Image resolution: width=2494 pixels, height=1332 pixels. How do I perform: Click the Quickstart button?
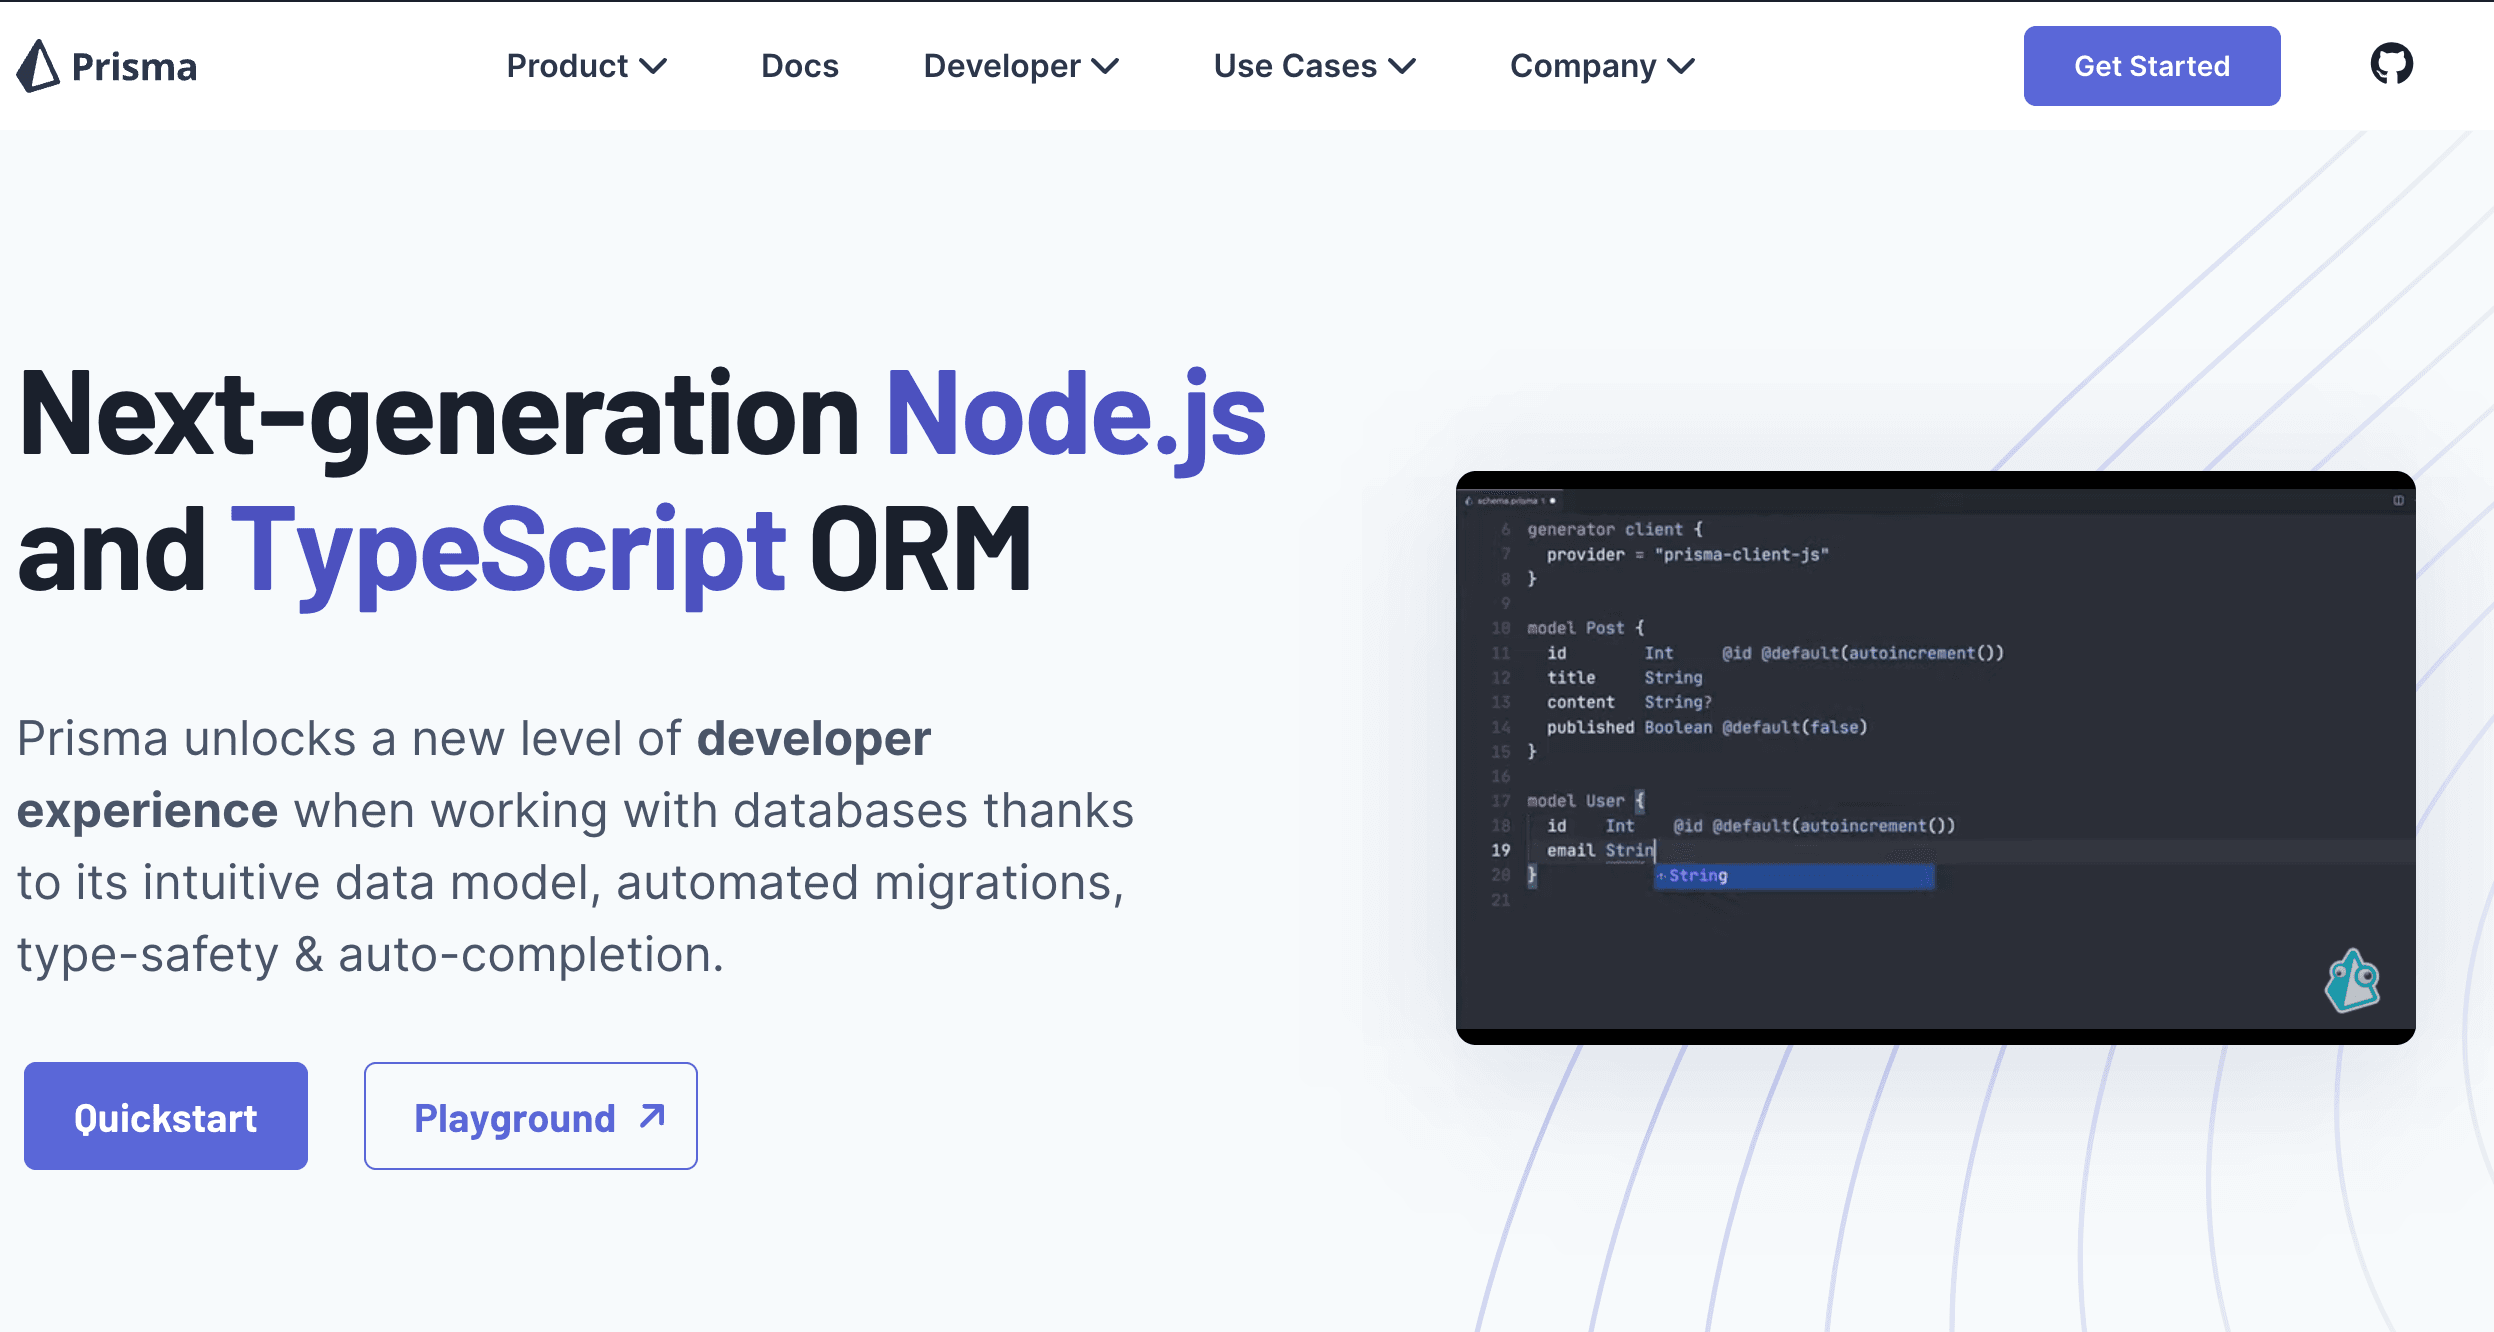click(x=166, y=1116)
